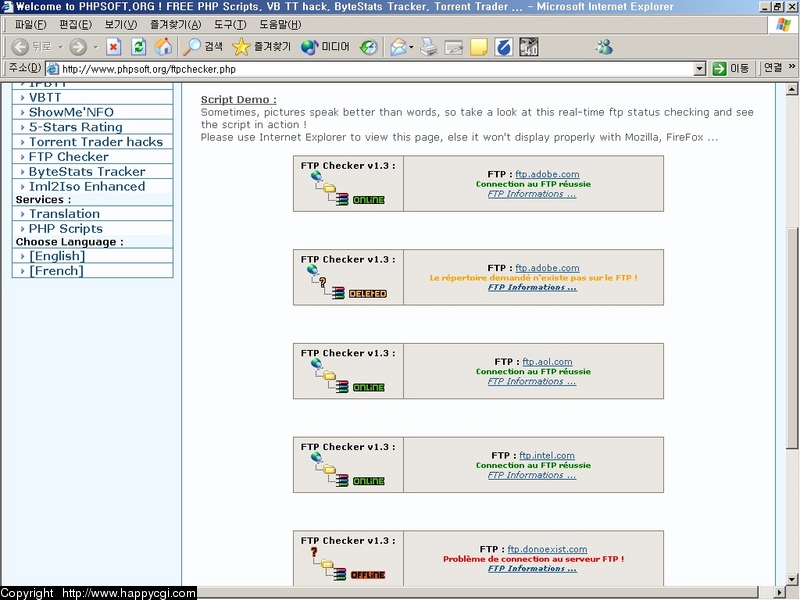Open the 5-Stars Rating sidebar link

pos(76,127)
